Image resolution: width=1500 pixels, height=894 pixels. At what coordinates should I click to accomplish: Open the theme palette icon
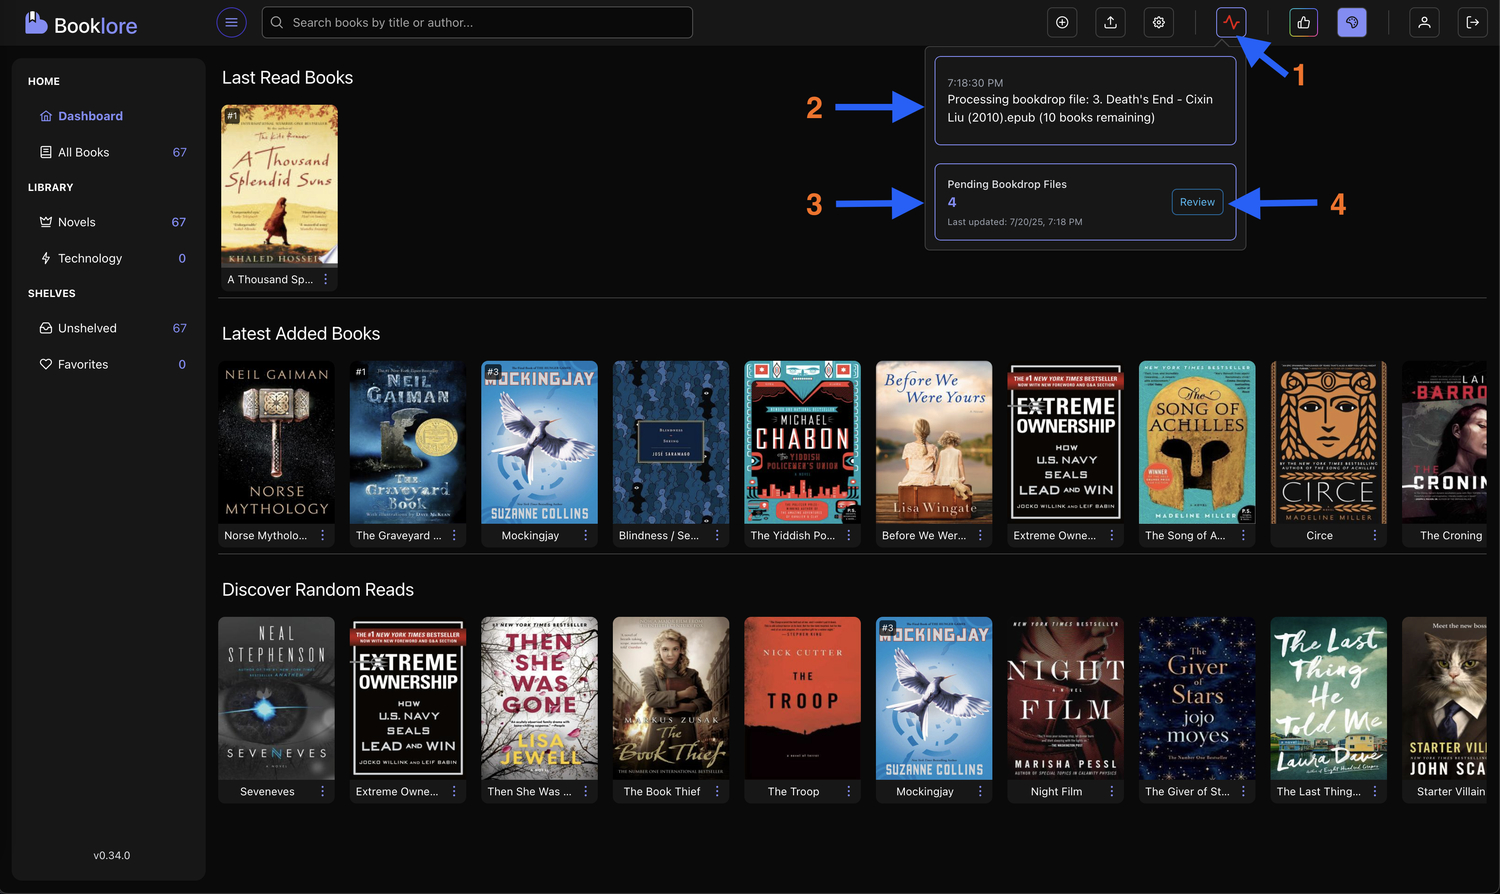(1352, 22)
